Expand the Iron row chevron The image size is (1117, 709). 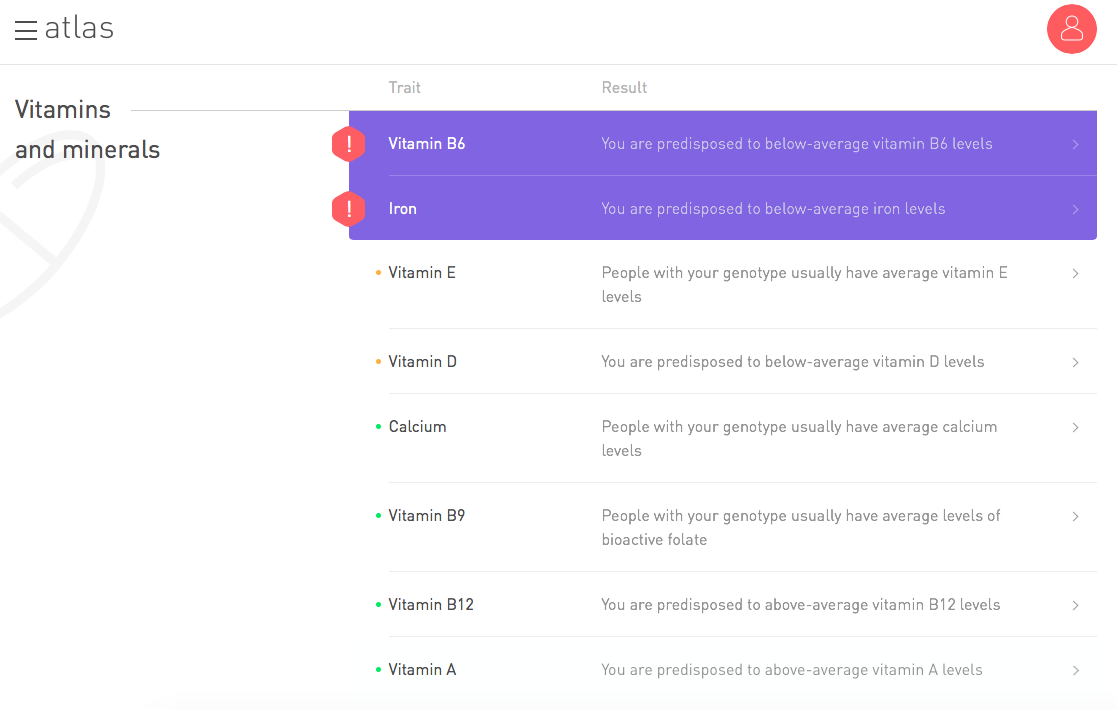click(1075, 209)
